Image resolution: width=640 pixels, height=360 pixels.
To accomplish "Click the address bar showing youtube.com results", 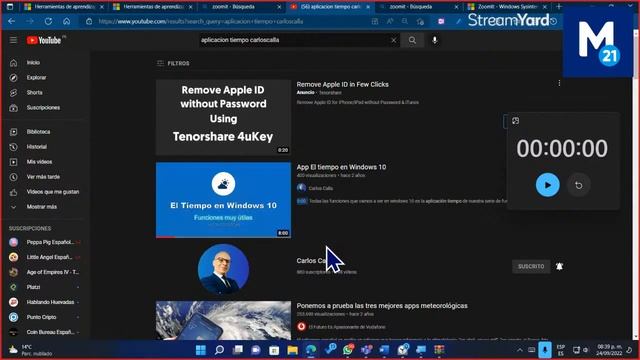I will tap(201, 21).
